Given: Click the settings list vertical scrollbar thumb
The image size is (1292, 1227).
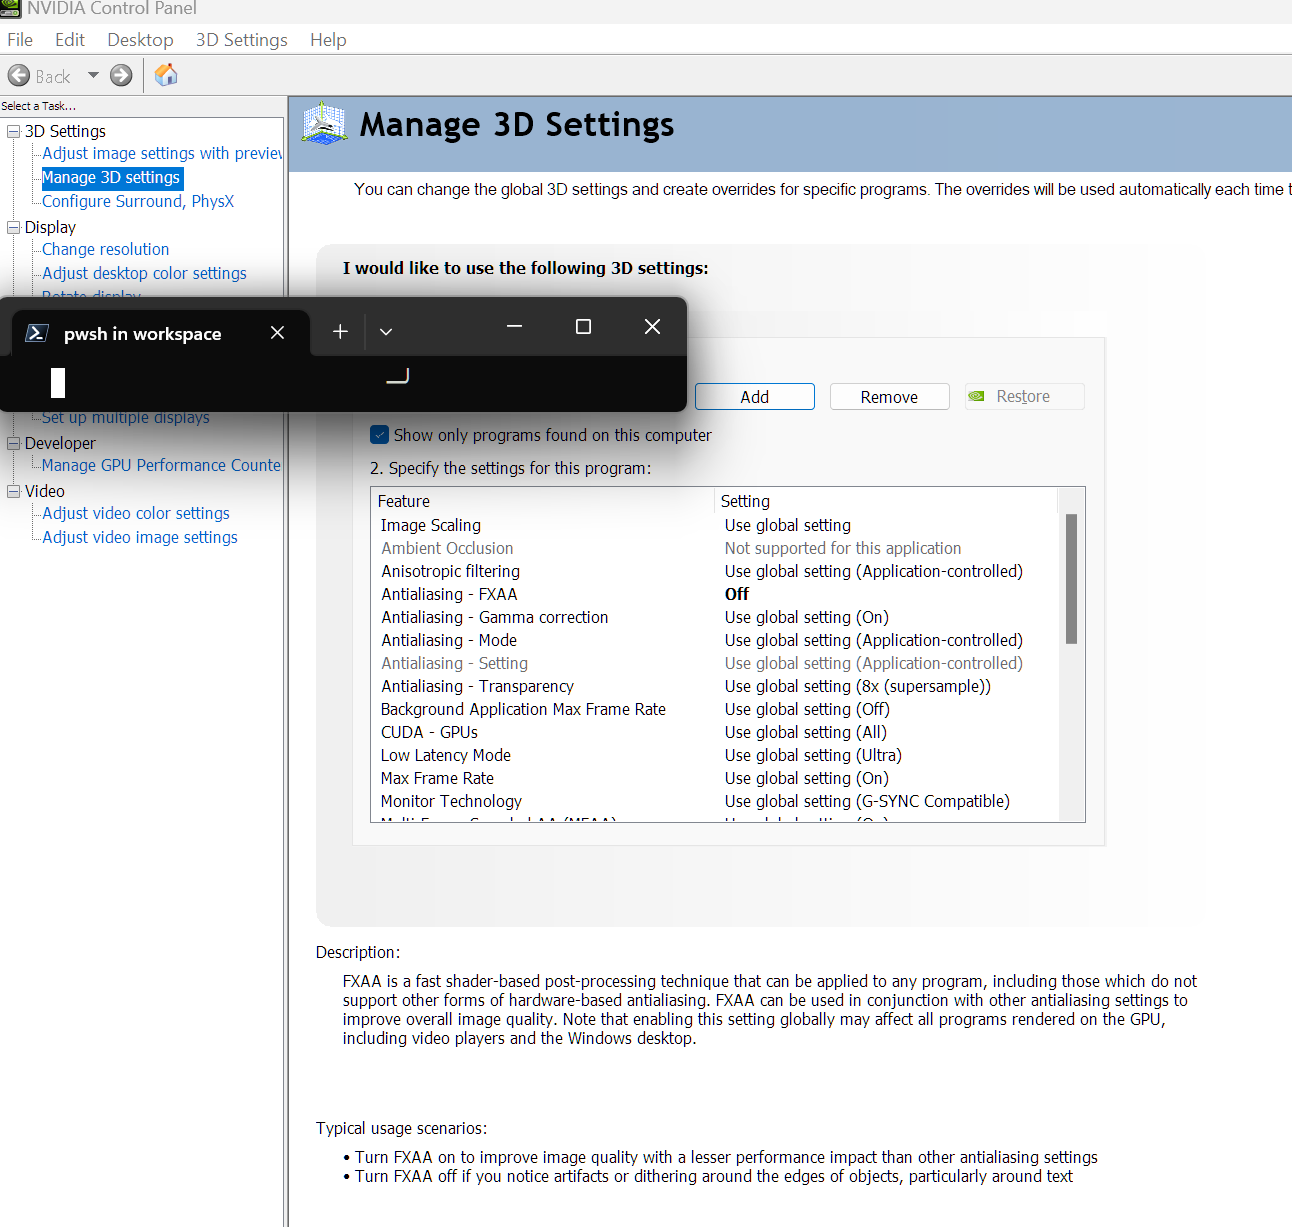Looking at the screenshot, I should pyautogui.click(x=1071, y=579).
